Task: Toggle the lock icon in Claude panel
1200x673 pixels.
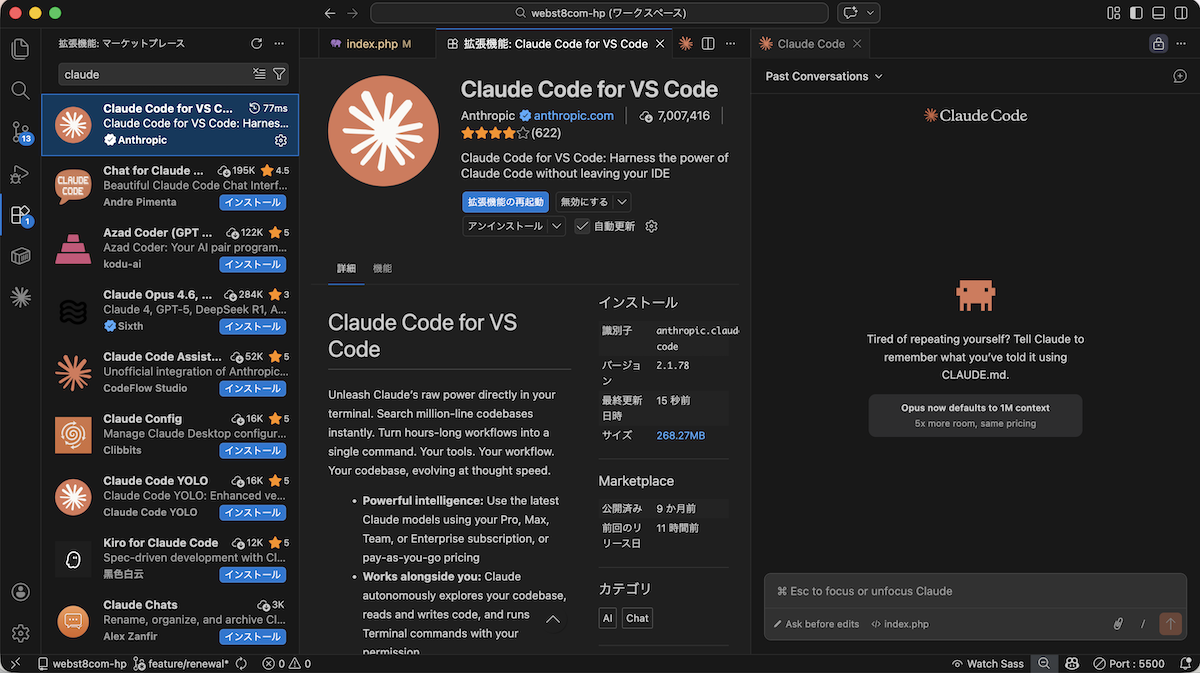Action: click(x=1158, y=44)
